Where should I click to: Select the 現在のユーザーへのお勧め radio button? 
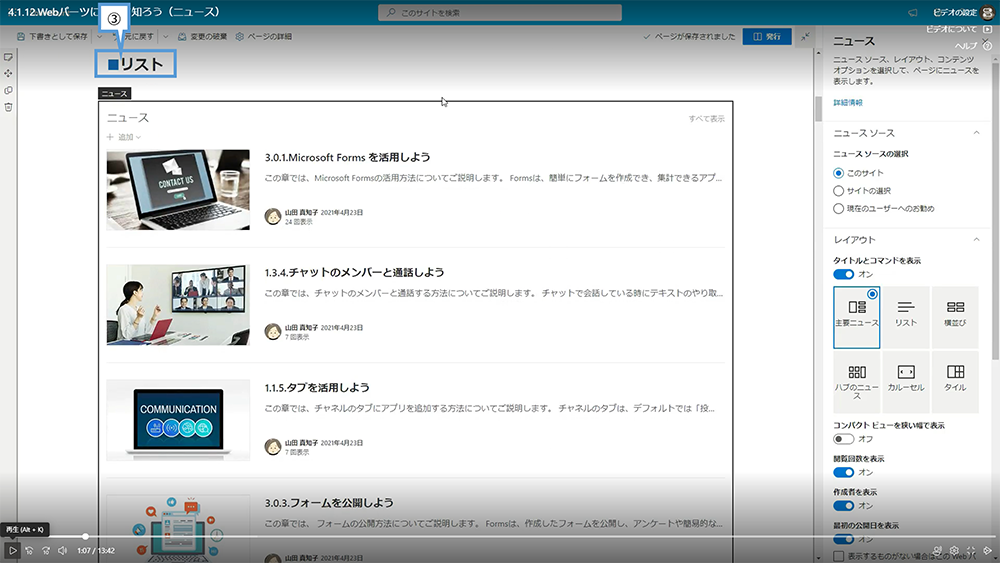[x=839, y=208]
